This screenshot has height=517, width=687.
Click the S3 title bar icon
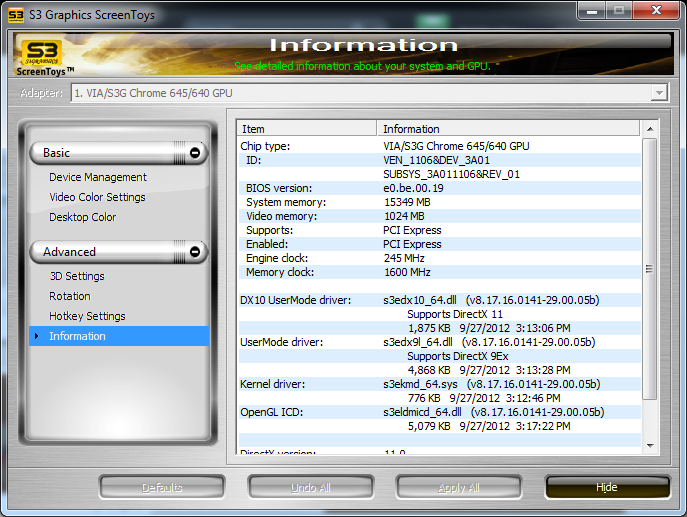tap(16, 15)
